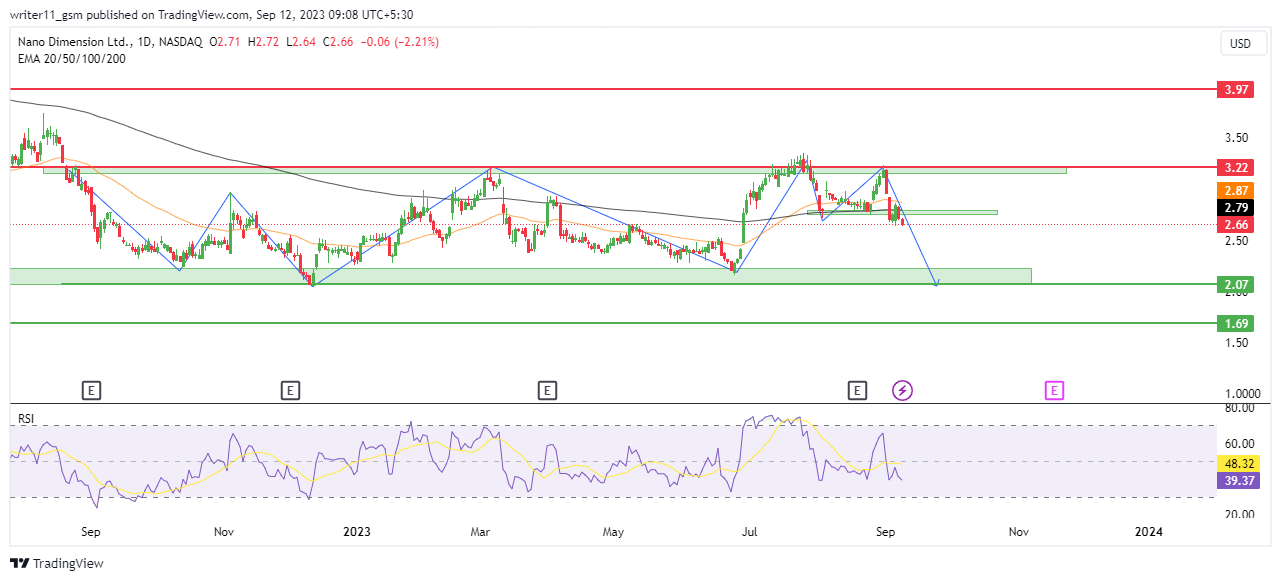This screenshot has width=1281, height=581.
Task: Click the earnings E marker near April
Action: click(547, 390)
